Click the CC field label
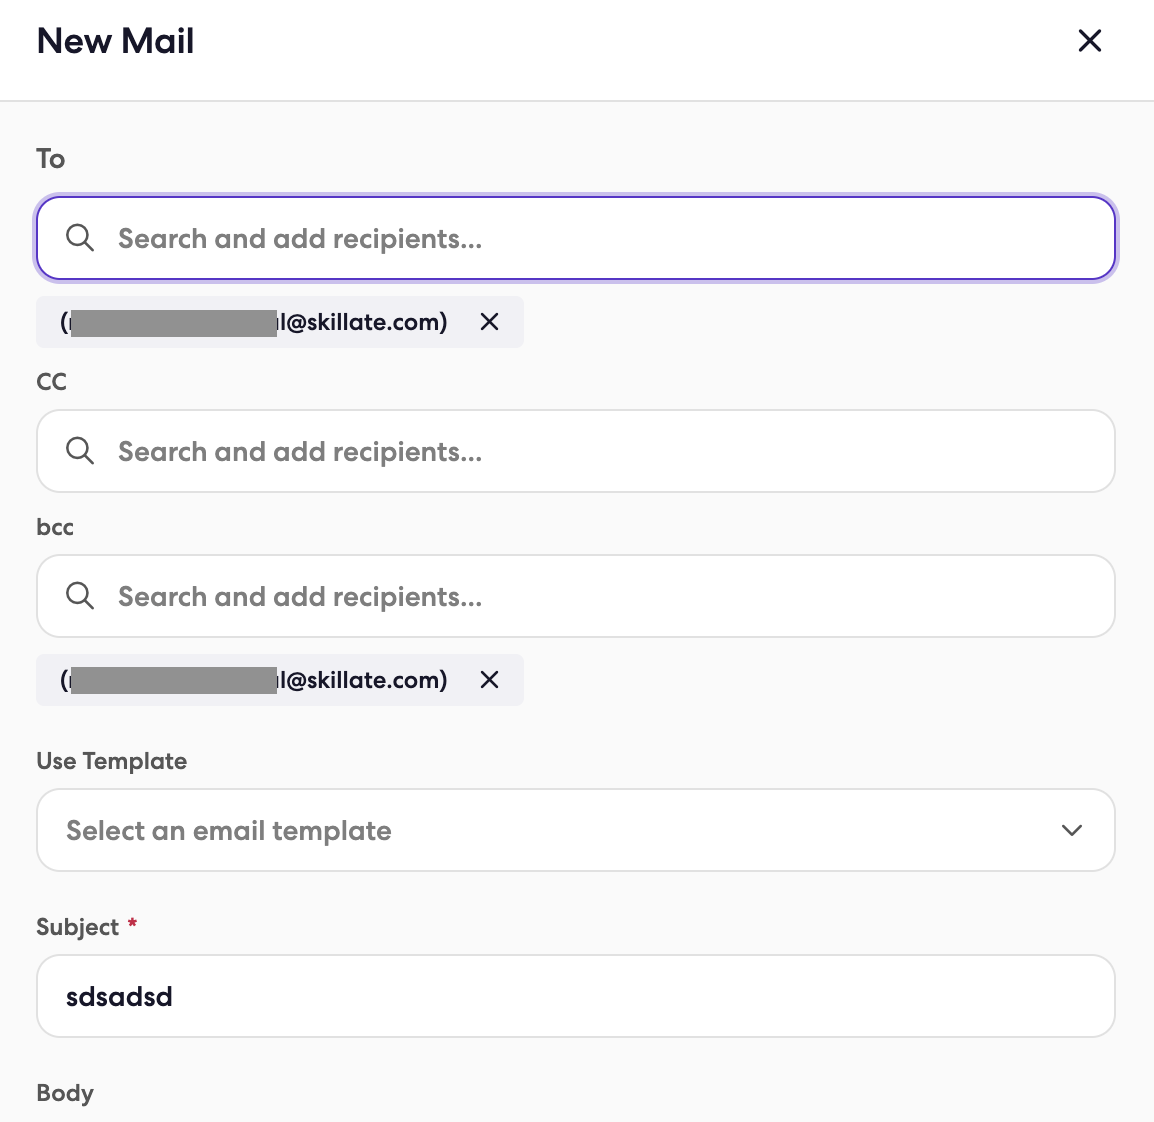The height and width of the screenshot is (1122, 1154). click(x=52, y=382)
